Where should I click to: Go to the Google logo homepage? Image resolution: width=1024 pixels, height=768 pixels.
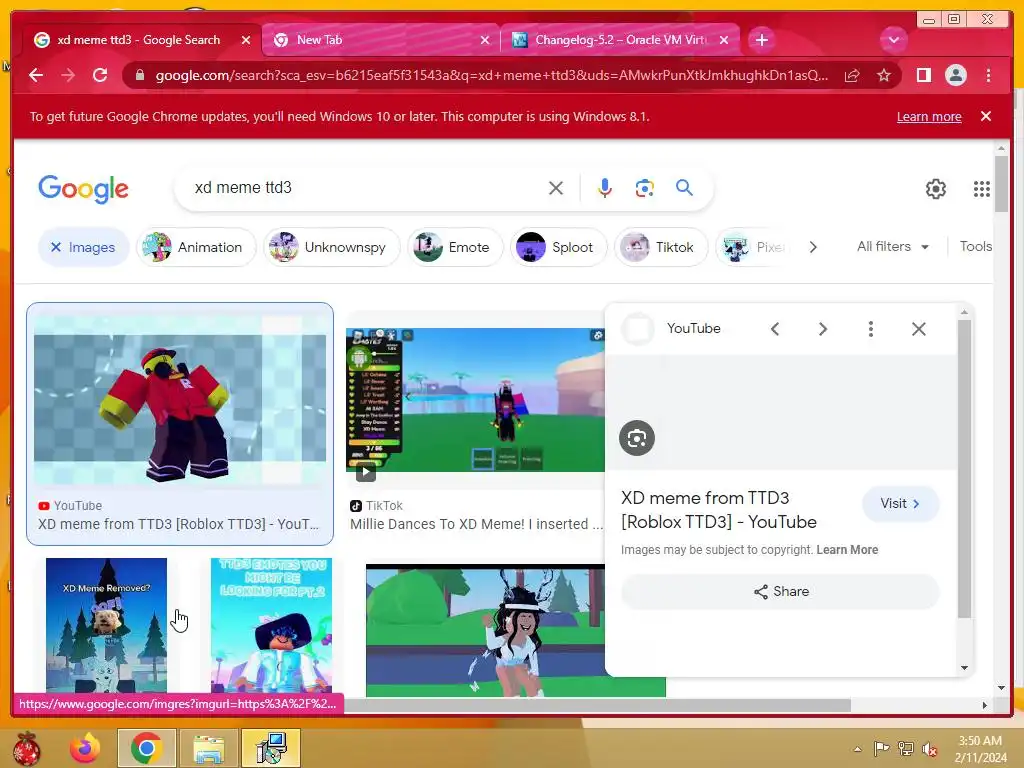tap(84, 189)
